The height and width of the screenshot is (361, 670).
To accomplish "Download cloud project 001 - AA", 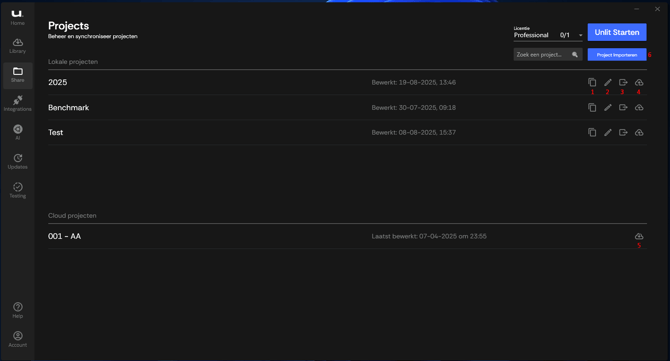I will tap(639, 236).
